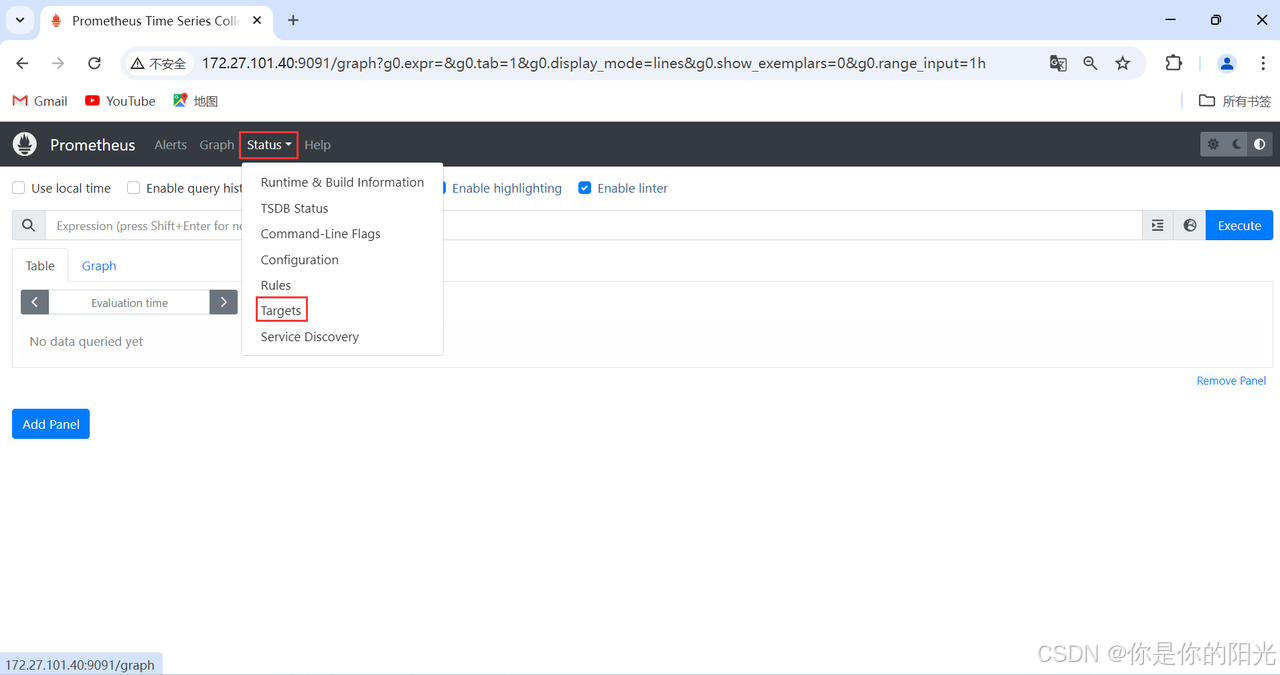Step evaluation time backward
The width and height of the screenshot is (1280, 675).
(x=35, y=302)
